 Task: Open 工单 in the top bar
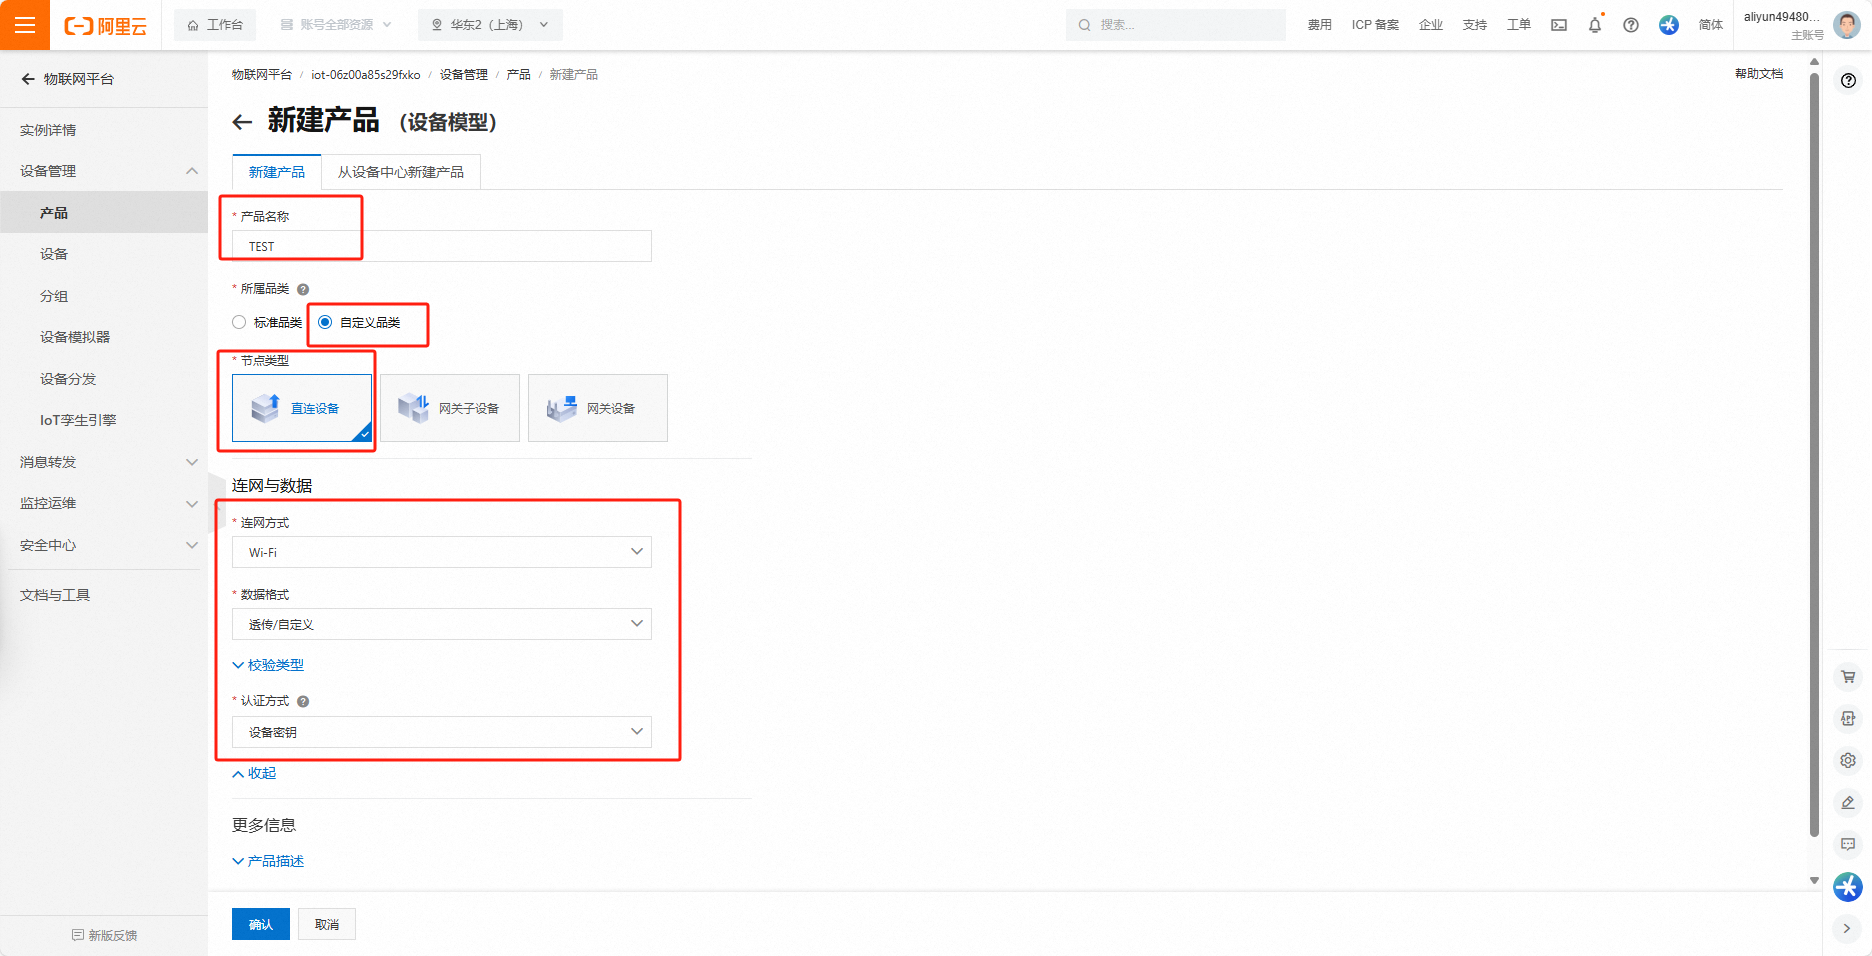[x=1519, y=25]
